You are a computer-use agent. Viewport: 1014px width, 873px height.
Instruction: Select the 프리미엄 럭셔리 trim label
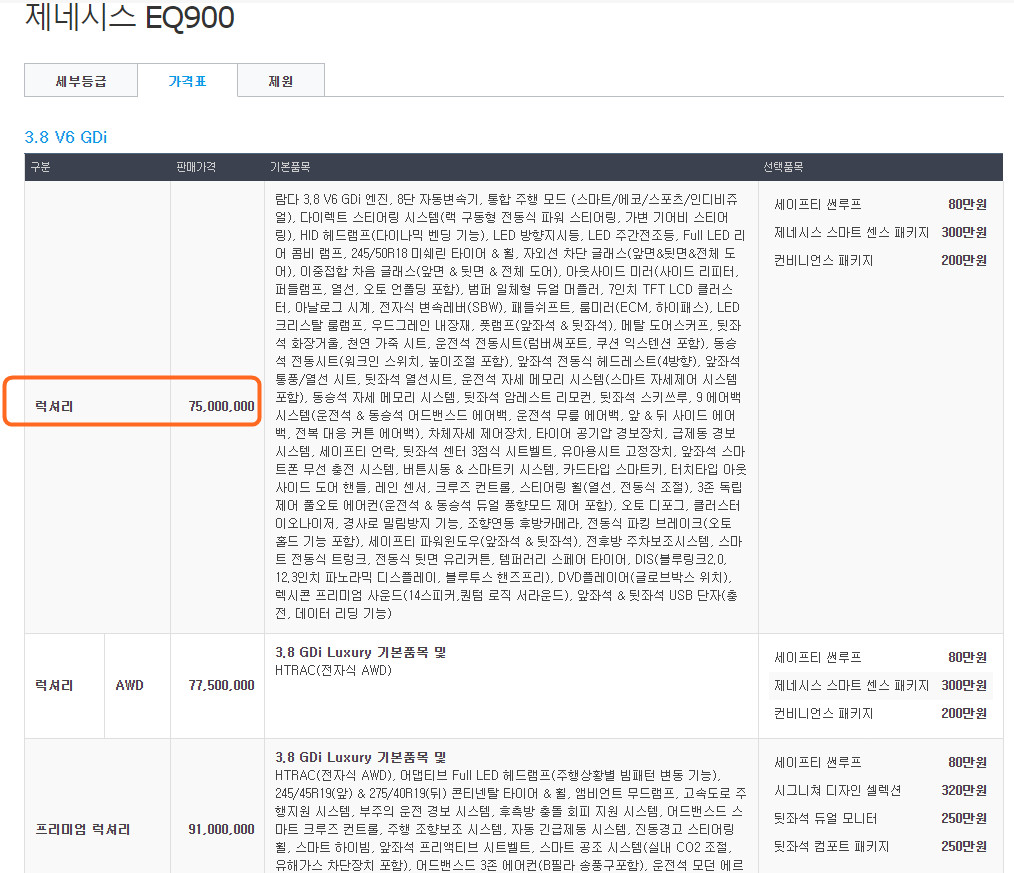83,829
